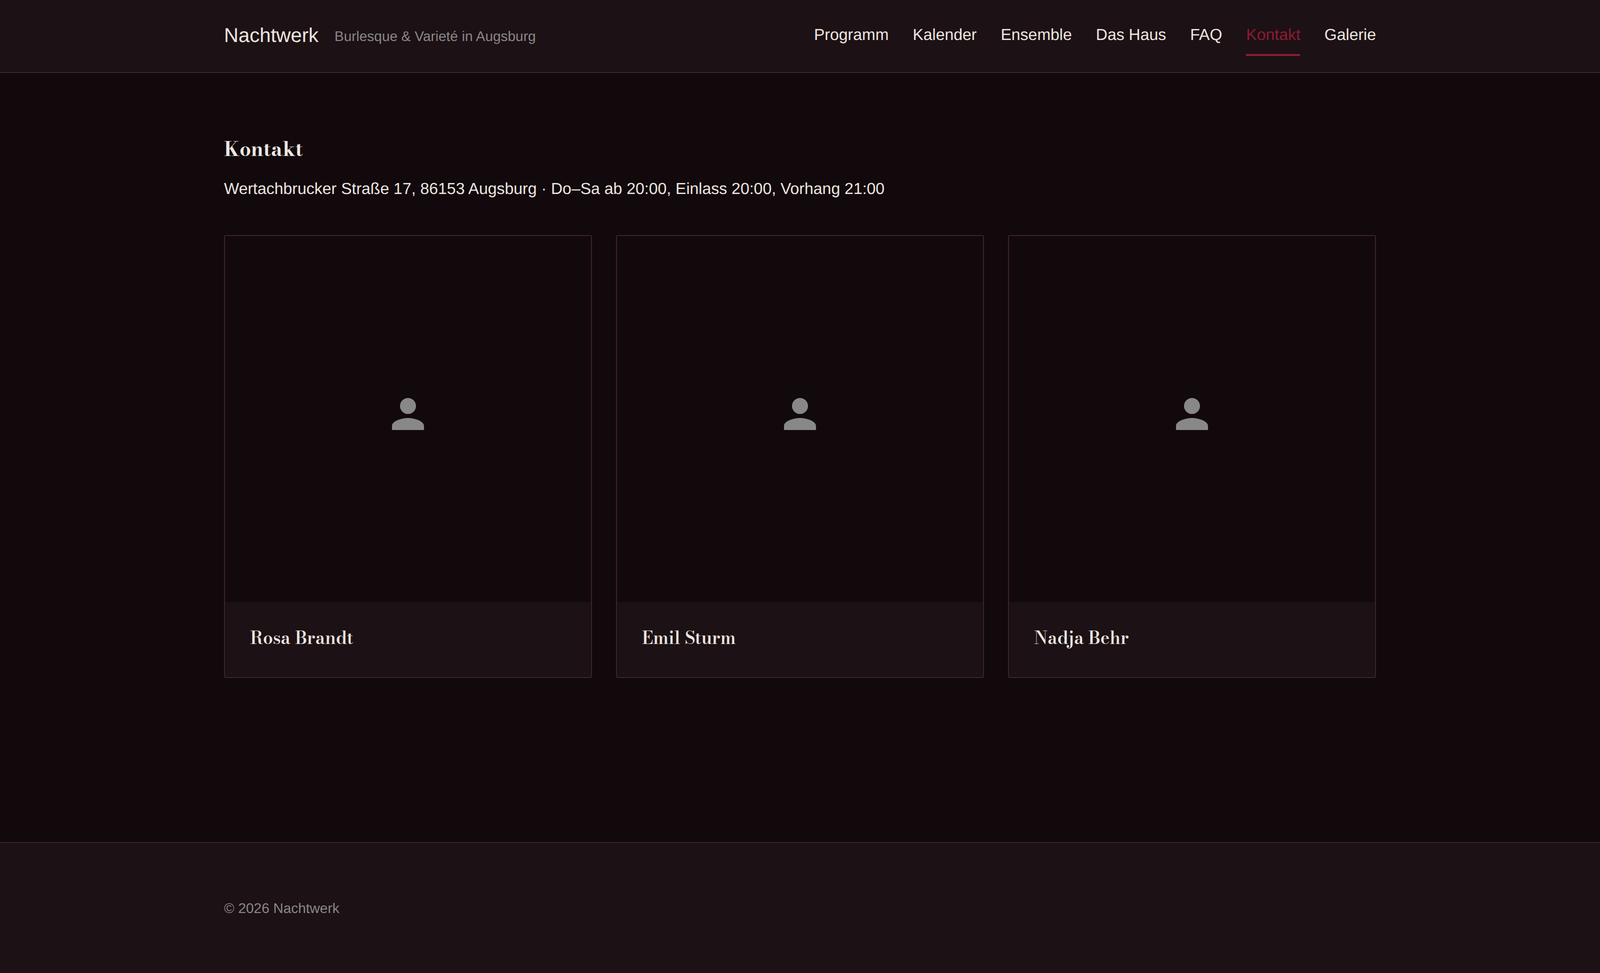Open the Ensemble section
Viewport: 1600px width, 973px height.
(x=1036, y=35)
